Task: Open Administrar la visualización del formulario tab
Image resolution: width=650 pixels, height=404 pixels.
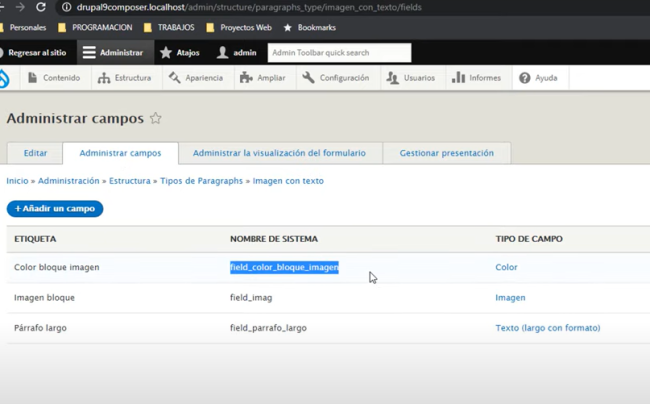Action: point(279,153)
